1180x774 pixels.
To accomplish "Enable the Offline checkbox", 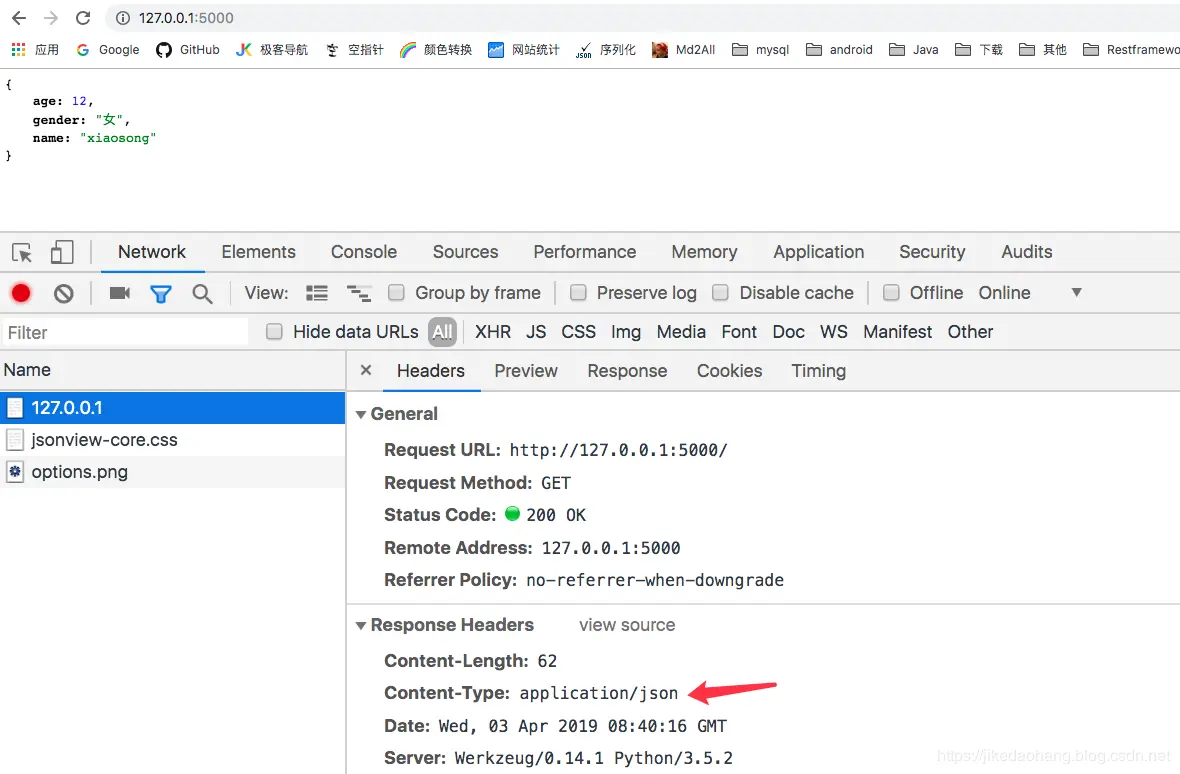I will coord(891,293).
